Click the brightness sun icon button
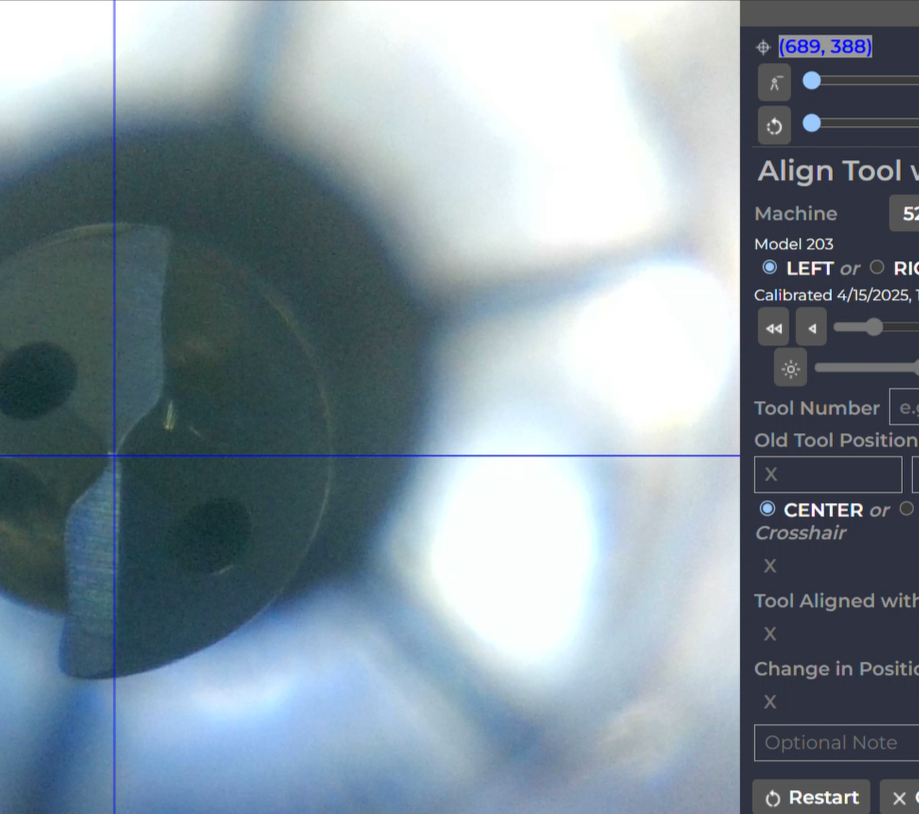This screenshot has width=919, height=814. pos(790,369)
